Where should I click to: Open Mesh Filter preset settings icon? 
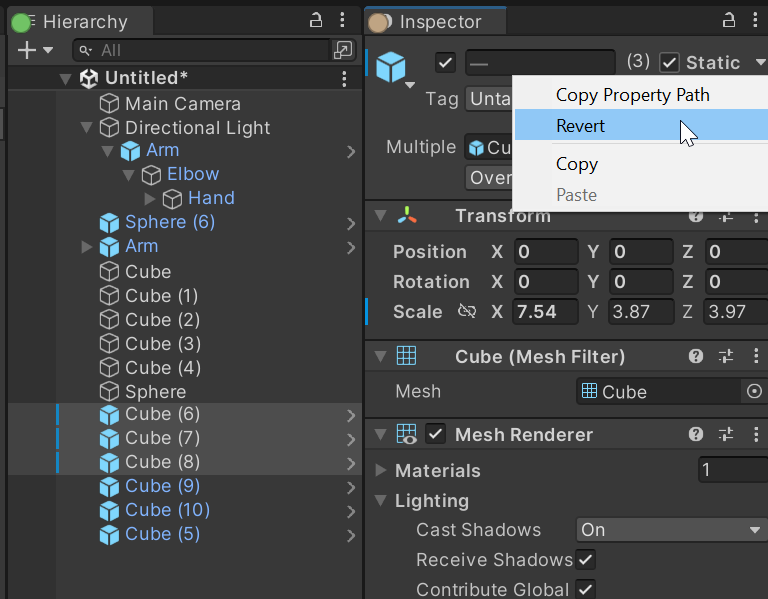click(726, 357)
